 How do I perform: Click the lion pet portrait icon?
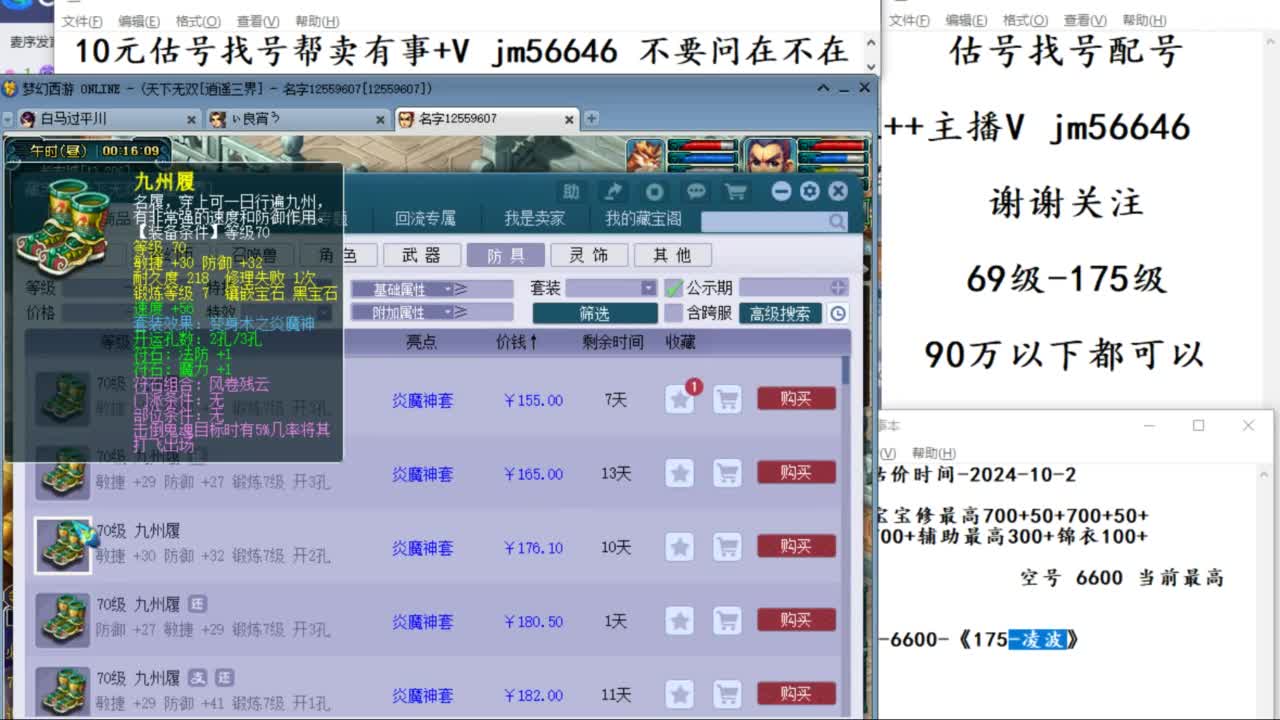click(x=646, y=156)
